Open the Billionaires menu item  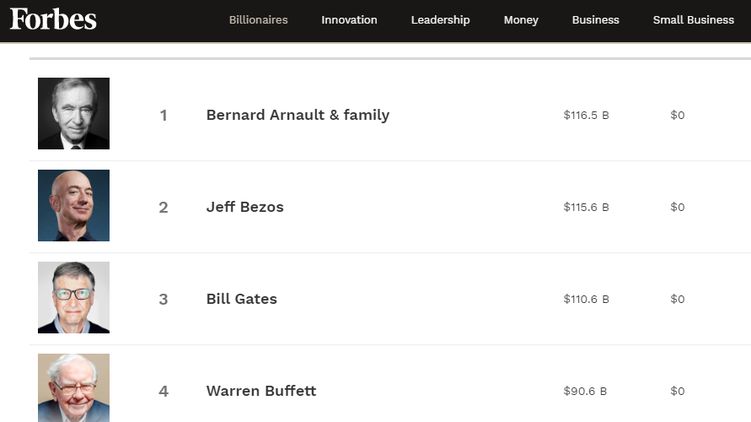click(x=258, y=20)
